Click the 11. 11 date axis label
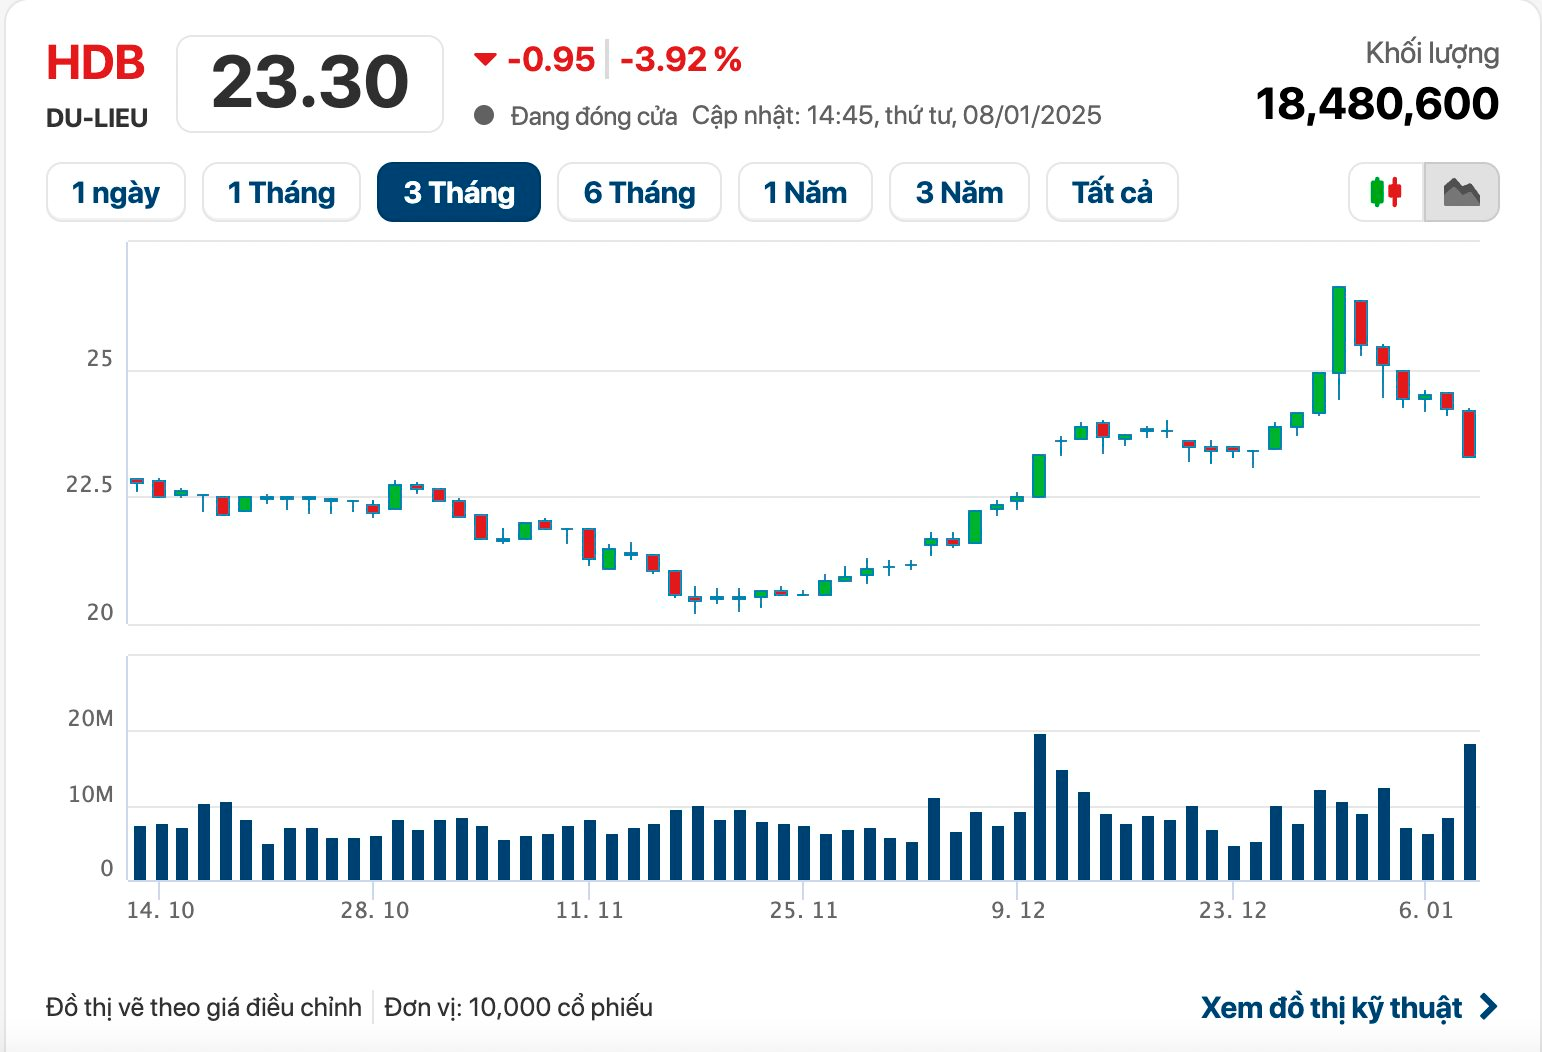1542x1052 pixels. click(x=589, y=910)
